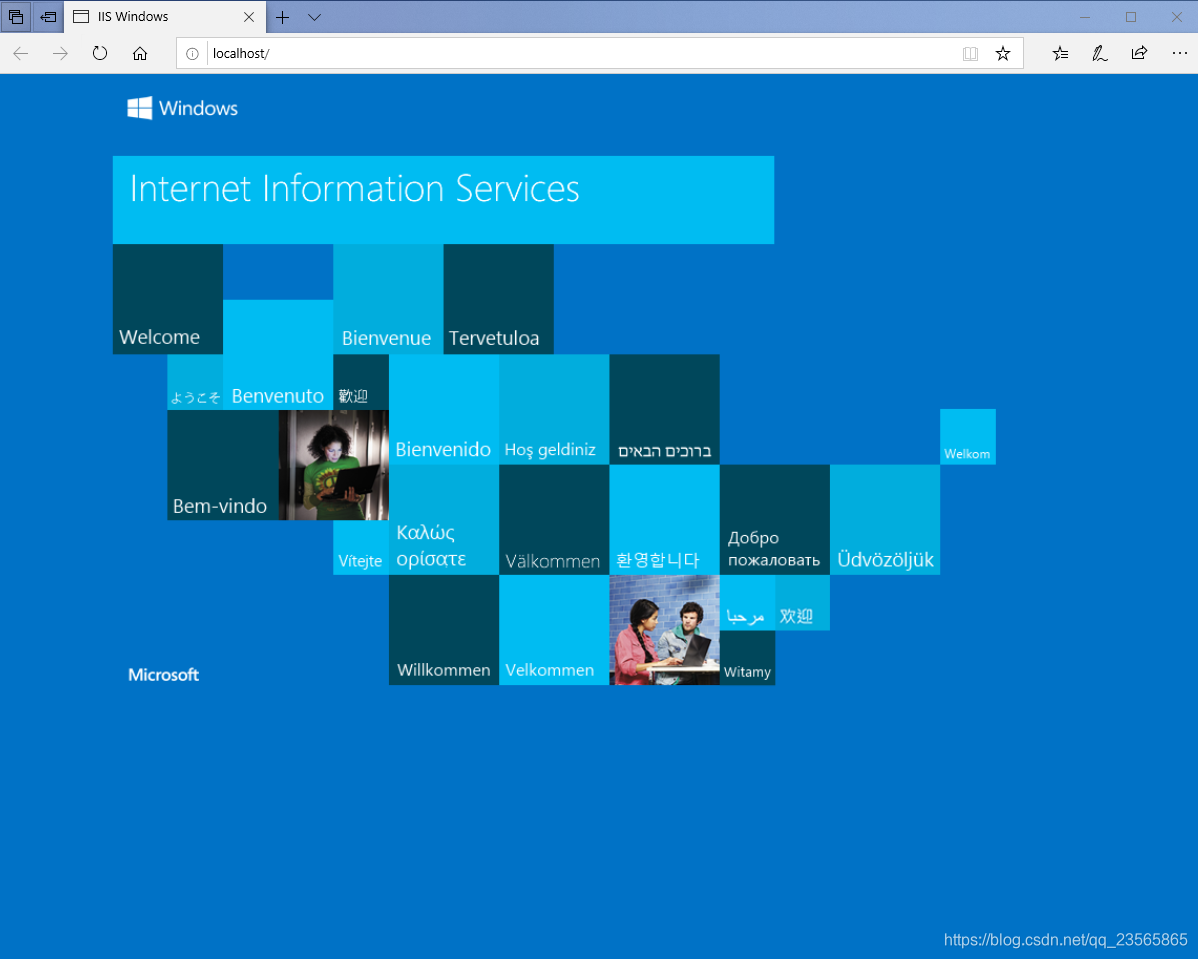Viewport: 1198px width, 959px height.
Task: Close the browser window
Action: [x=1177, y=17]
